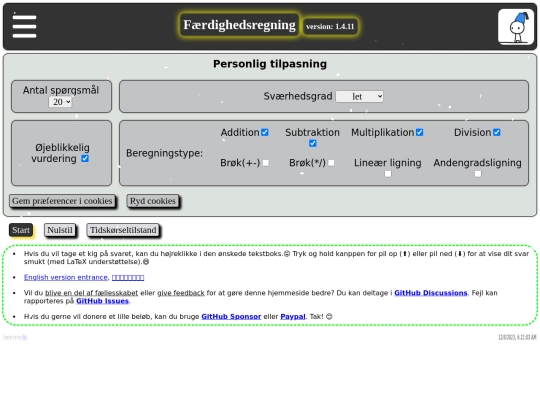The width and height of the screenshot is (540, 405).
Task: Click the version 1.4.11 badge
Action: click(330, 27)
